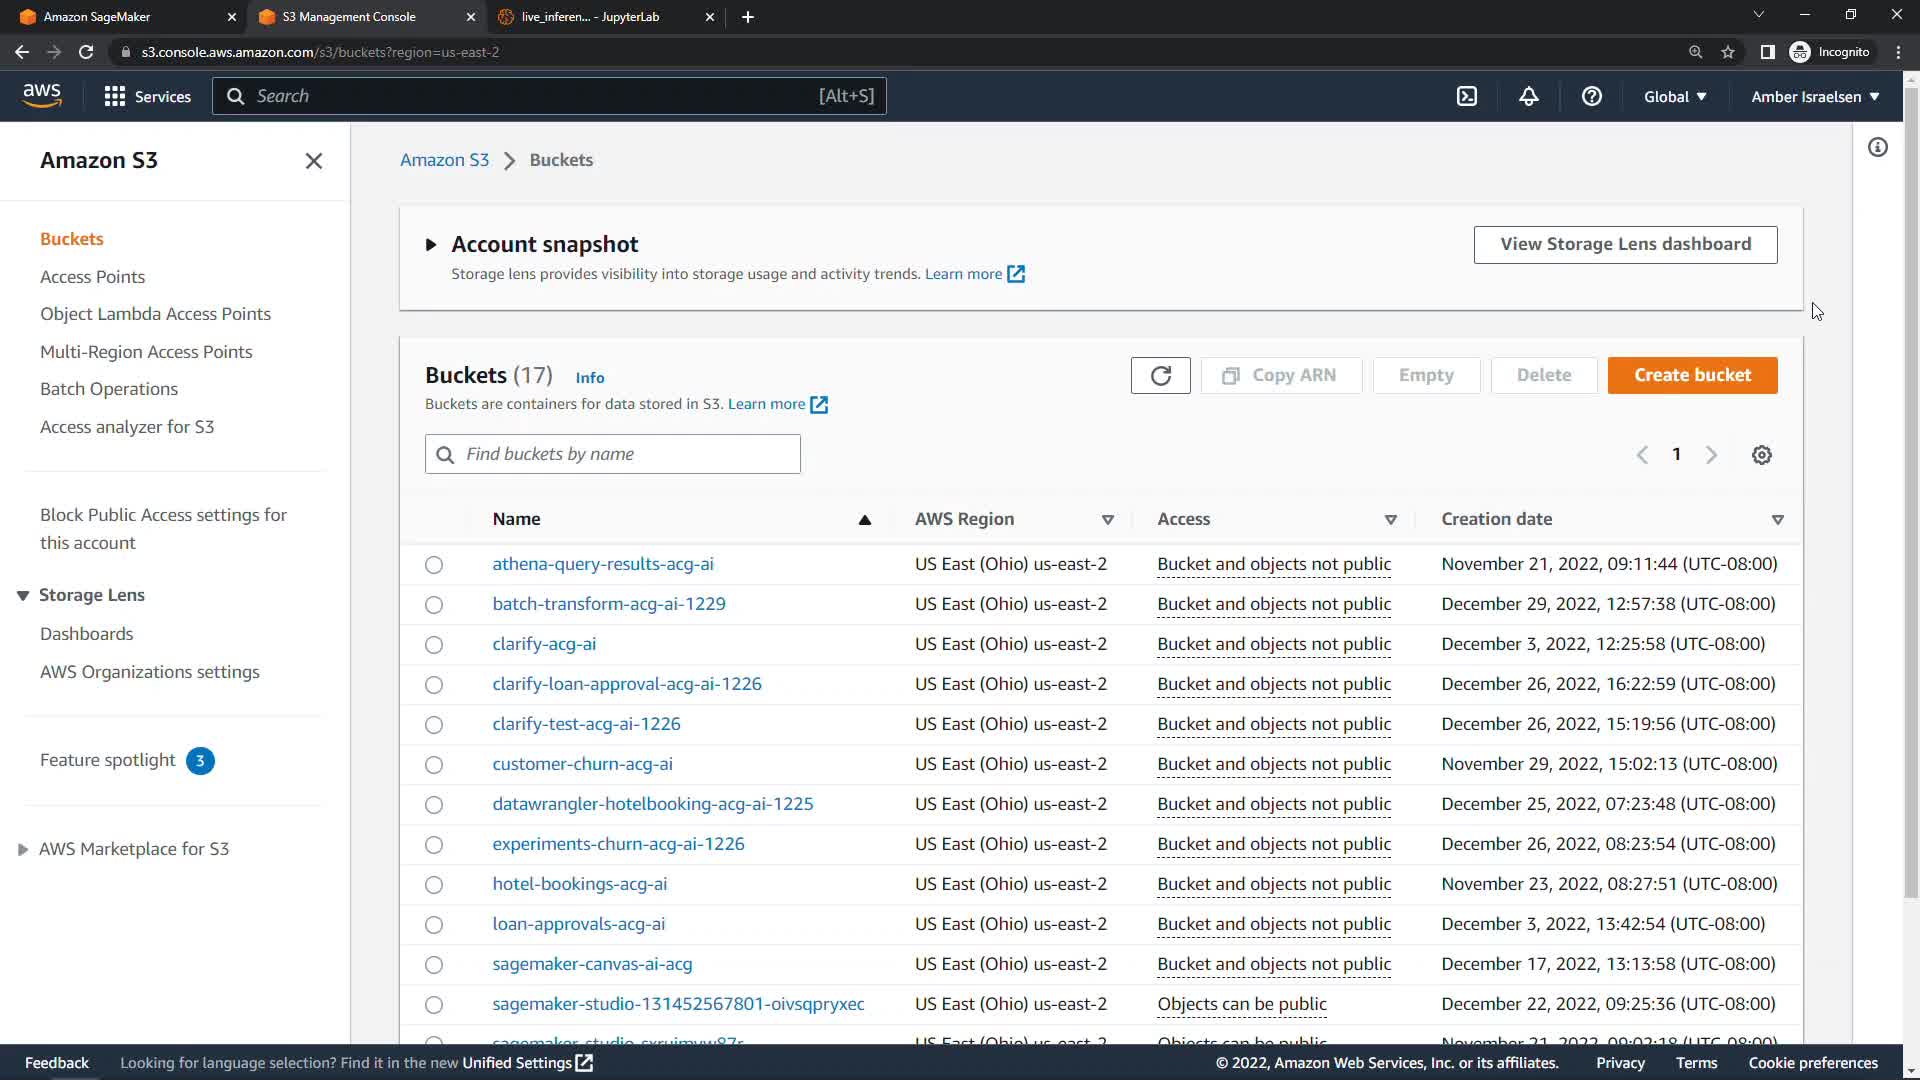Screen dimensions: 1920x1080
Task: Click the Create bucket button
Action: 1692,375
